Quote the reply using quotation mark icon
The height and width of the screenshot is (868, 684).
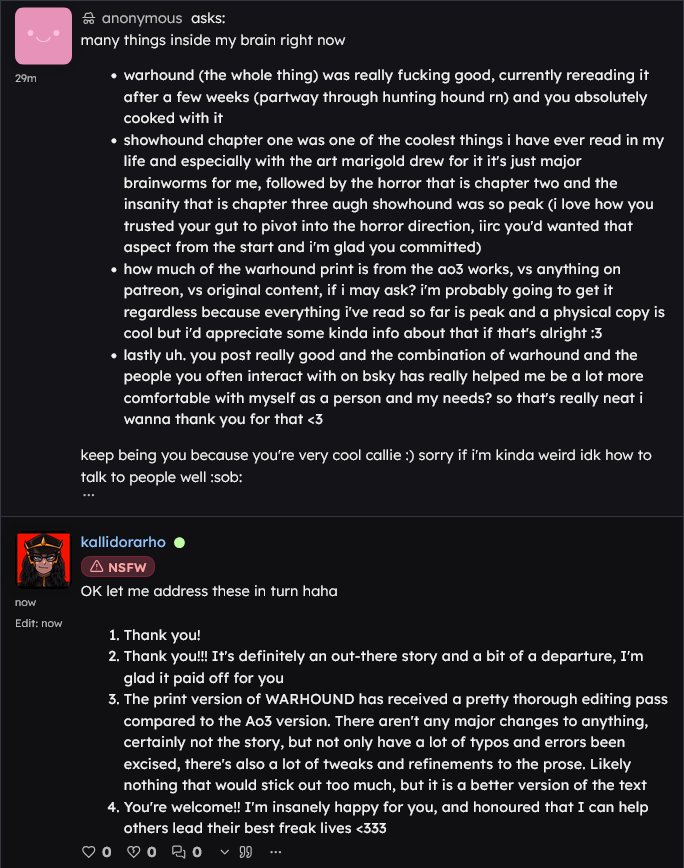point(245,852)
